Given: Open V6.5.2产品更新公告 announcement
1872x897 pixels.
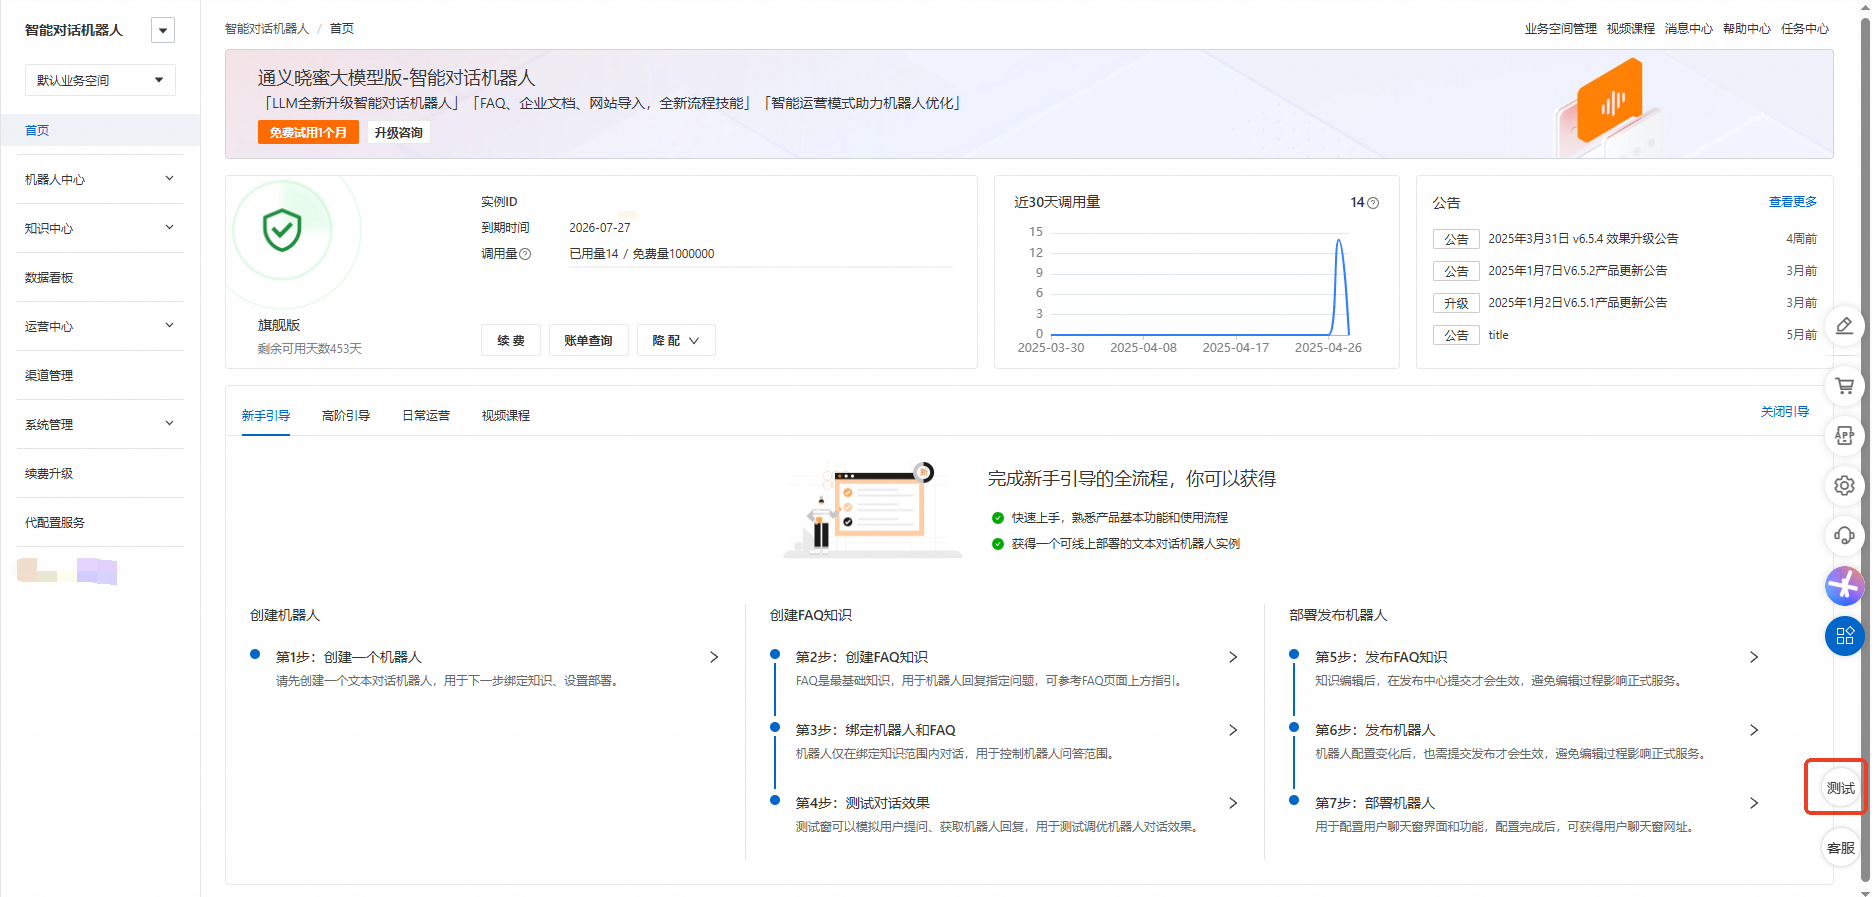Looking at the screenshot, I should point(1577,271).
